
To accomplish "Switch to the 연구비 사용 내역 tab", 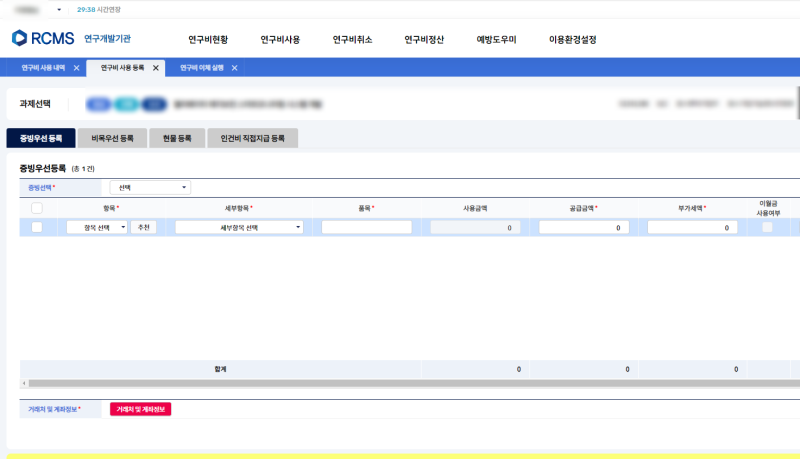I will pyautogui.click(x=43, y=68).
